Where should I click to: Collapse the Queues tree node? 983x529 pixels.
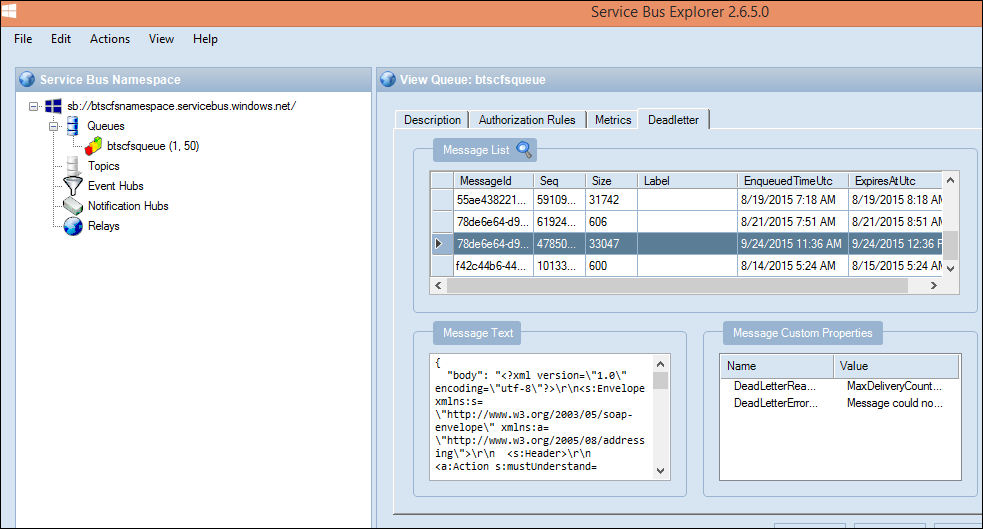pyautogui.click(x=53, y=126)
